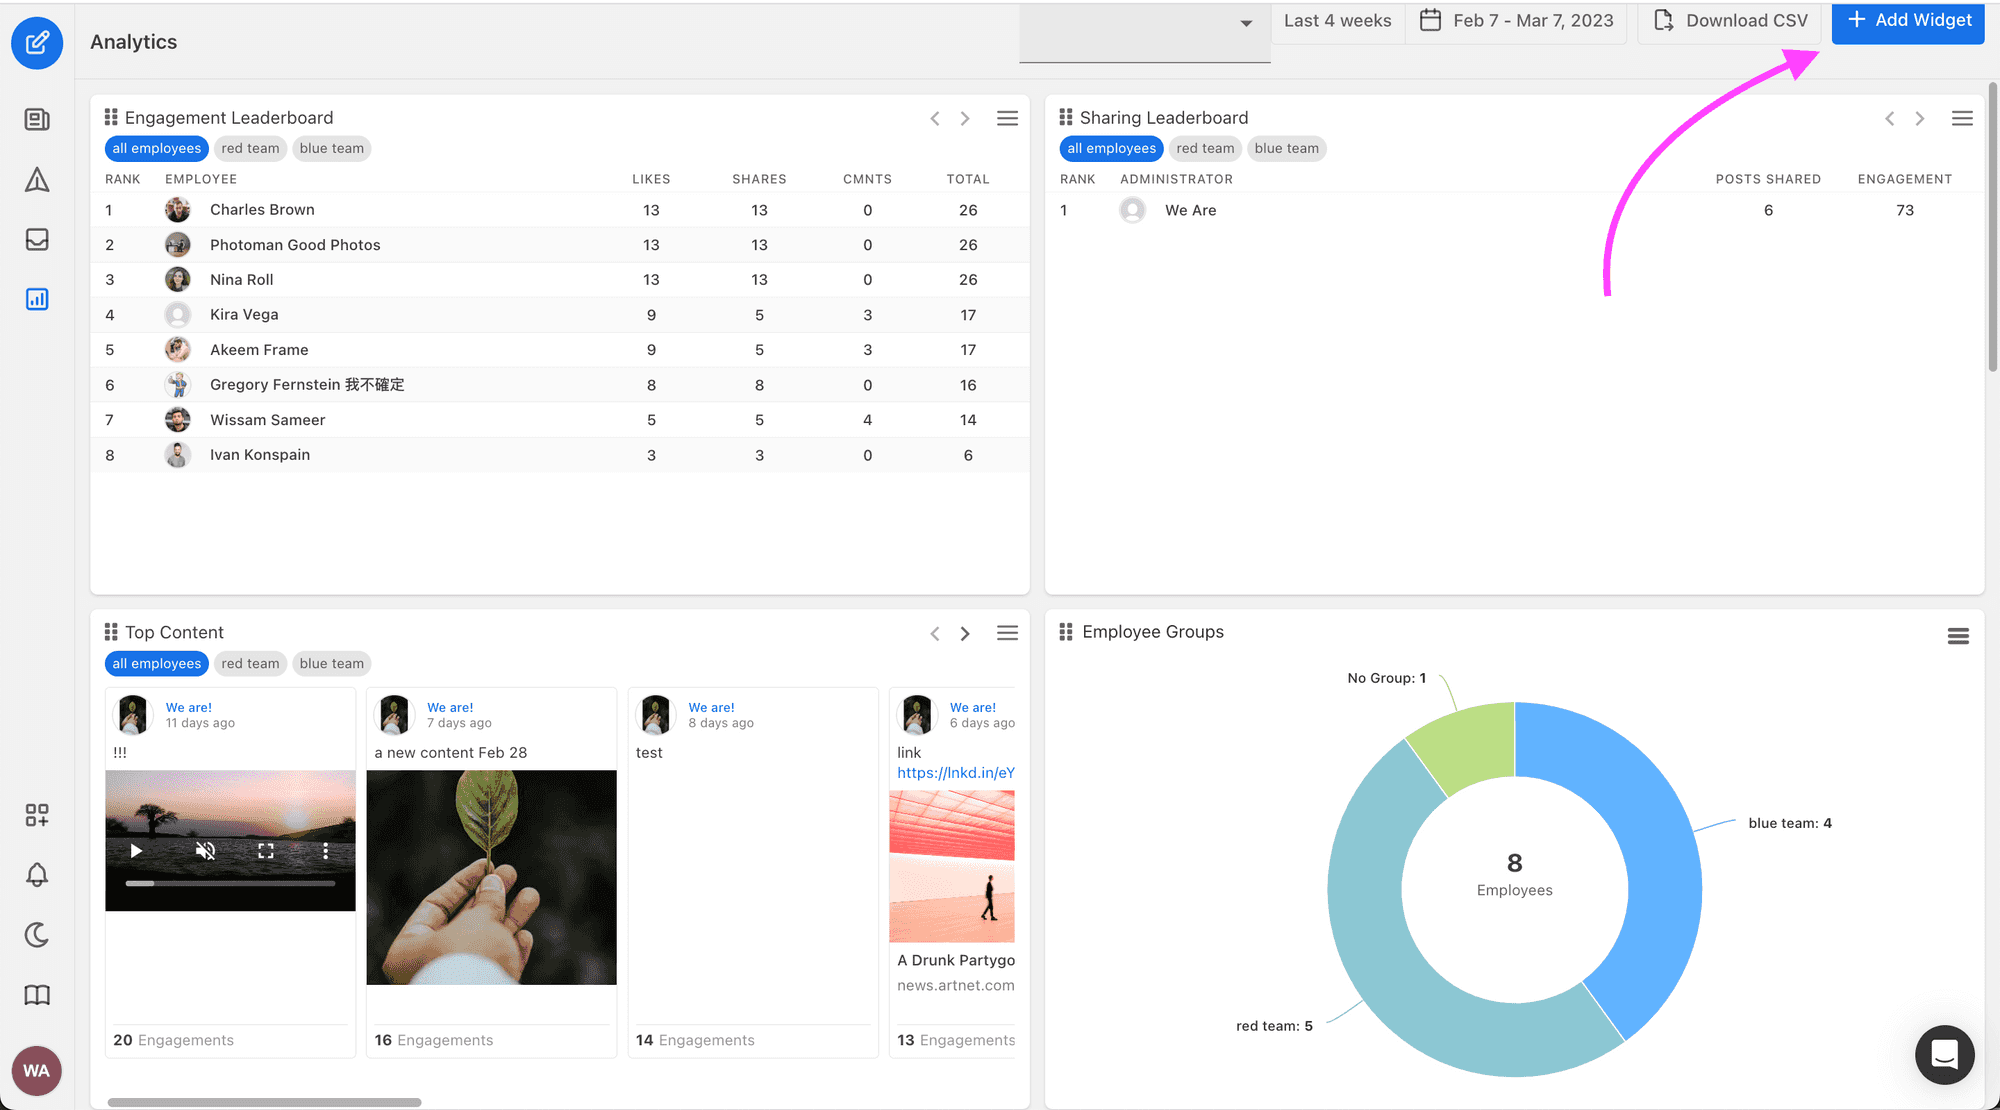This screenshot has height=1110, width=2000.
Task: Open the documentation book icon
Action: point(37,995)
